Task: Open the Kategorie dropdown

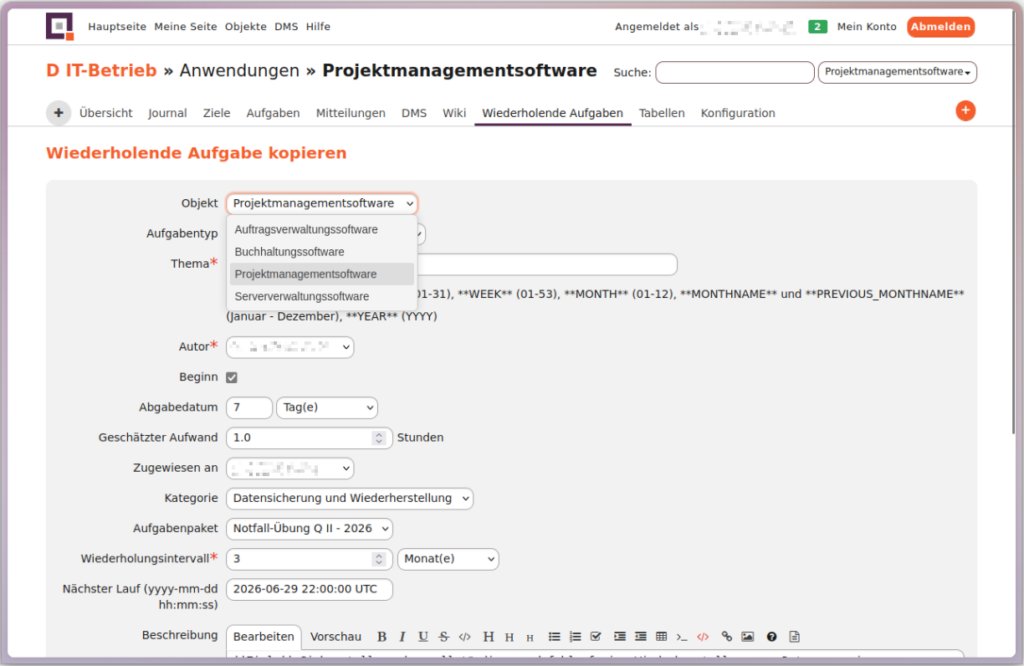Action: 349,498
